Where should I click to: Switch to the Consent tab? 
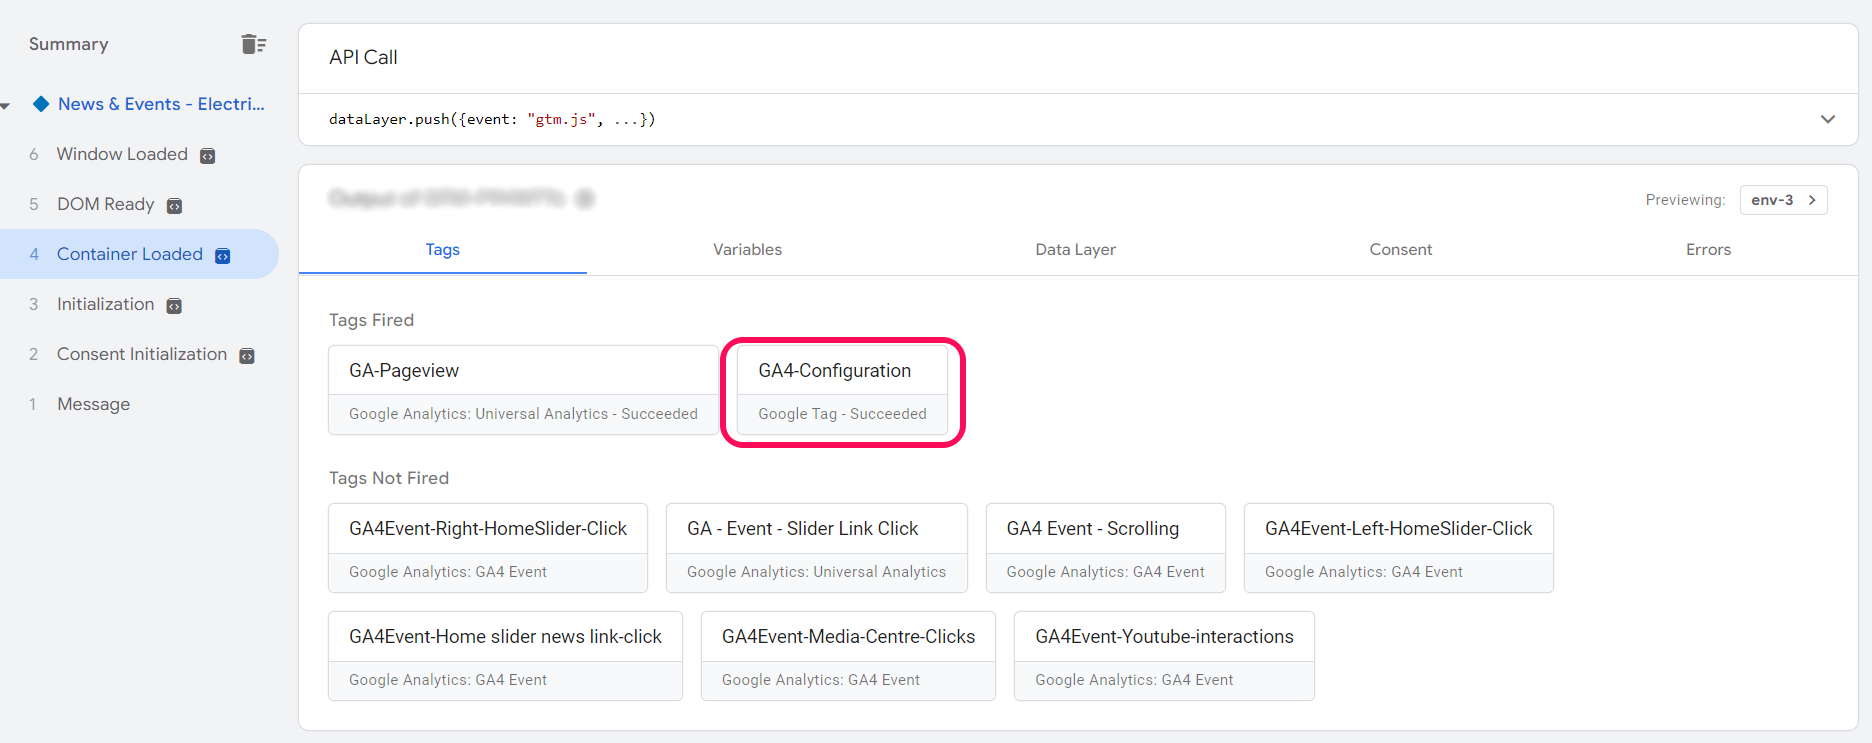click(x=1400, y=250)
